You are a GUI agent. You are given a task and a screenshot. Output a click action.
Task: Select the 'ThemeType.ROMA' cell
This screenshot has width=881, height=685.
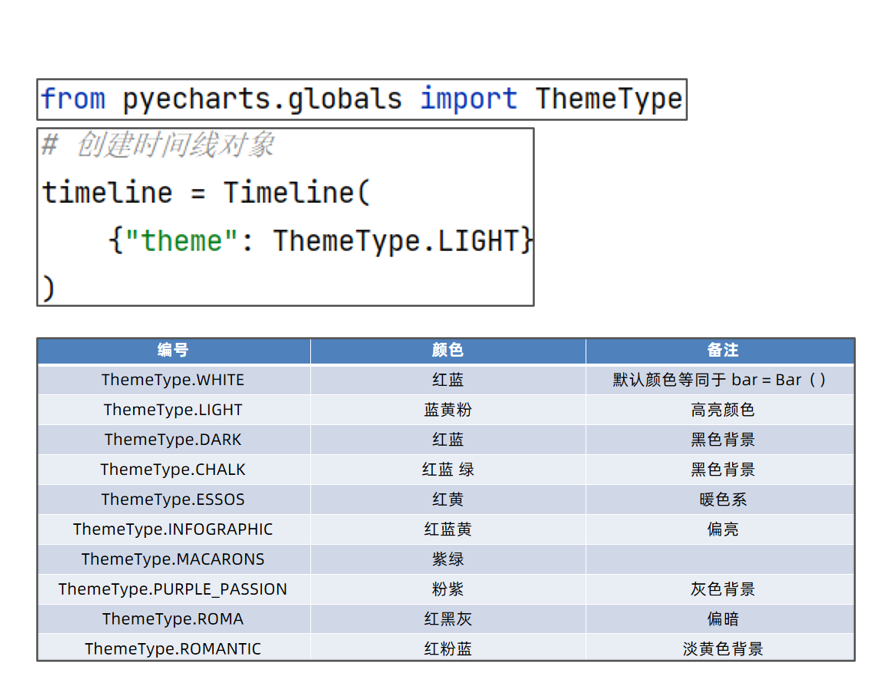[x=173, y=619]
